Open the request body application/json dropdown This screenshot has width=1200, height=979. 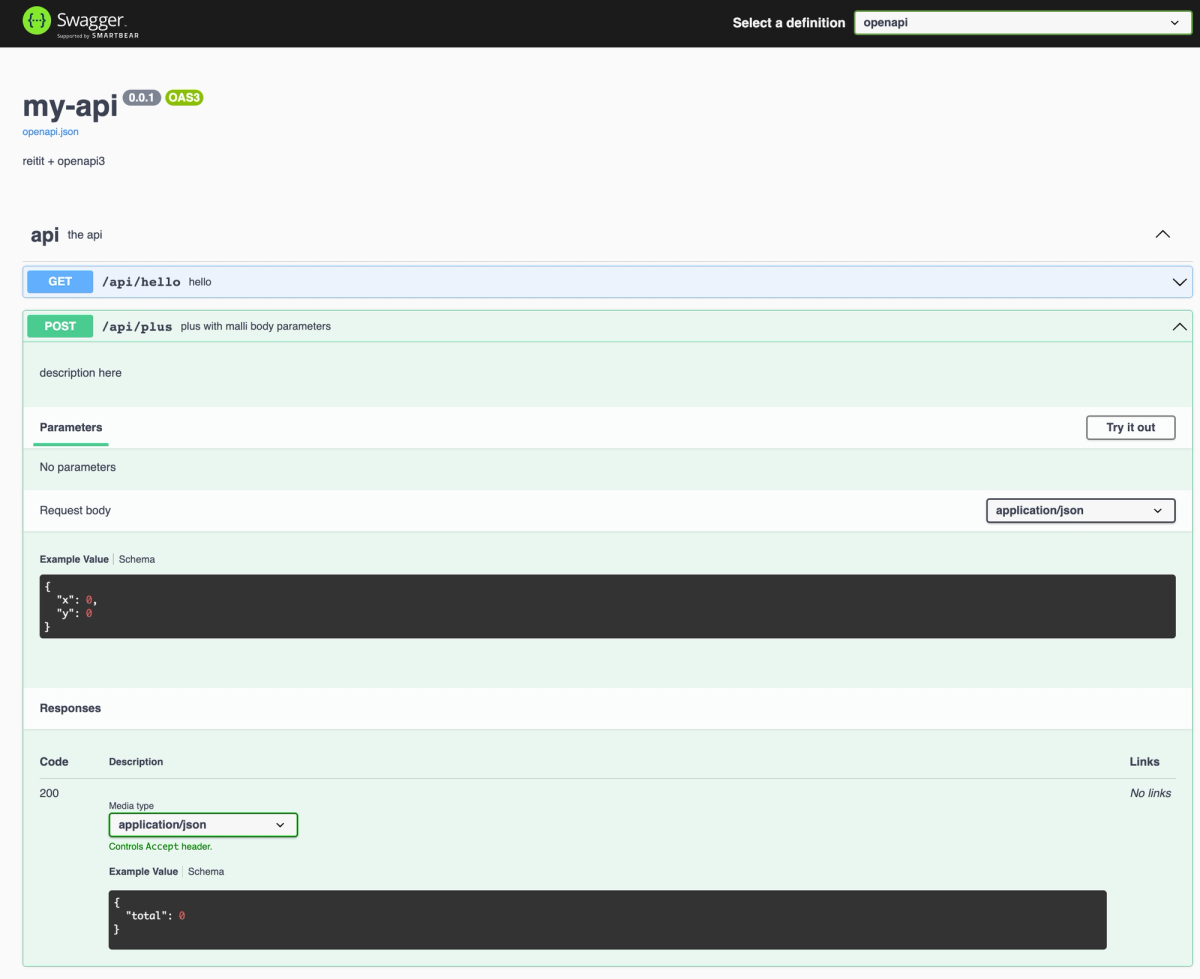1080,510
